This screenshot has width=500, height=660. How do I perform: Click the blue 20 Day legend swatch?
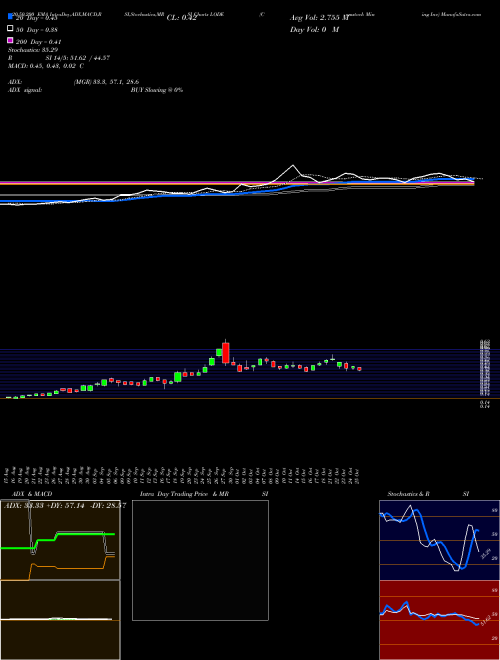coord(10,17)
